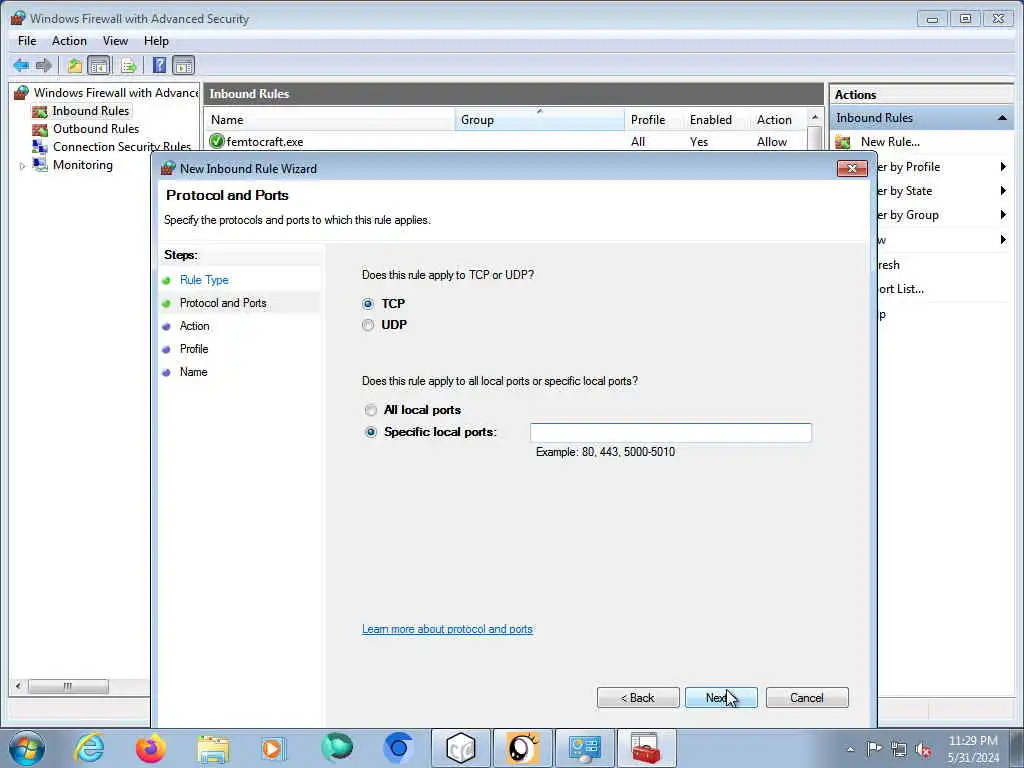Close the New Inbound Rule Wizard dialog
This screenshot has height=768, width=1024.
point(852,168)
